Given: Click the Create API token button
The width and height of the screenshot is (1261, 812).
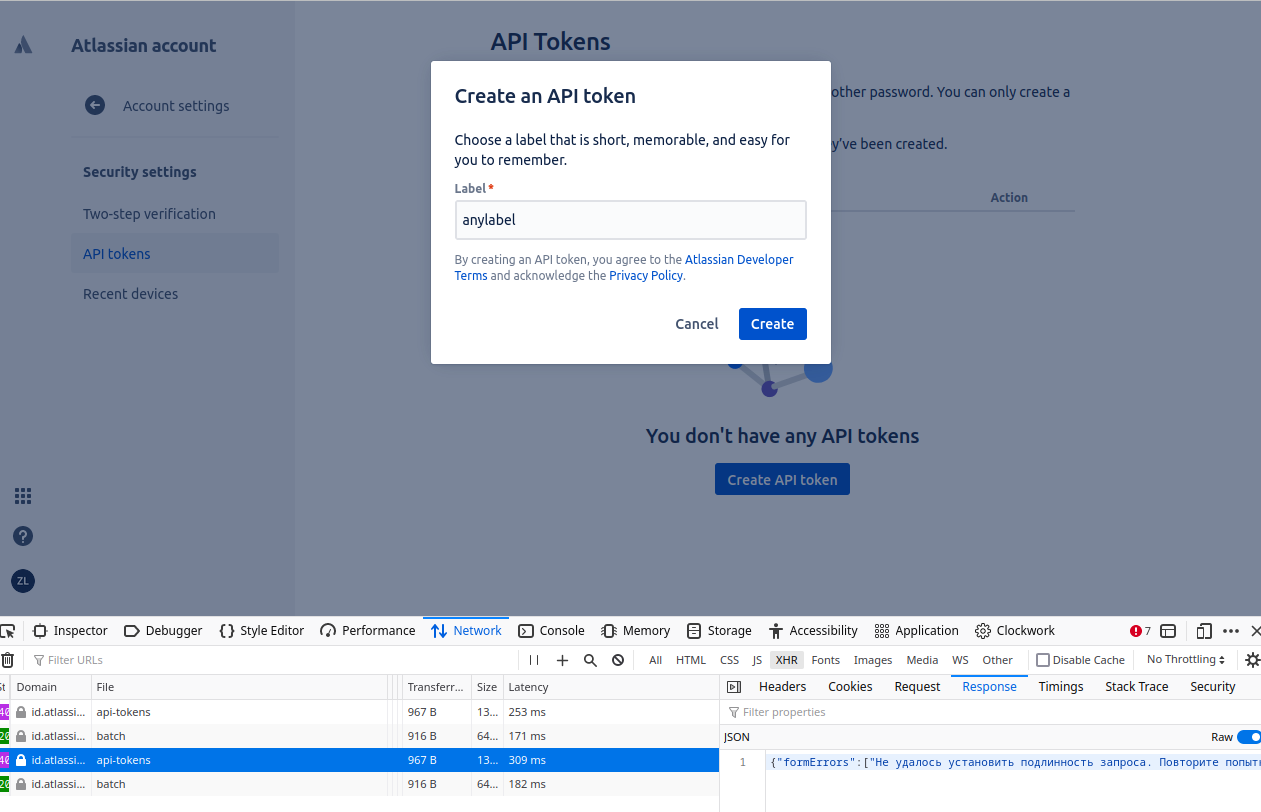Looking at the screenshot, I should (x=782, y=479).
